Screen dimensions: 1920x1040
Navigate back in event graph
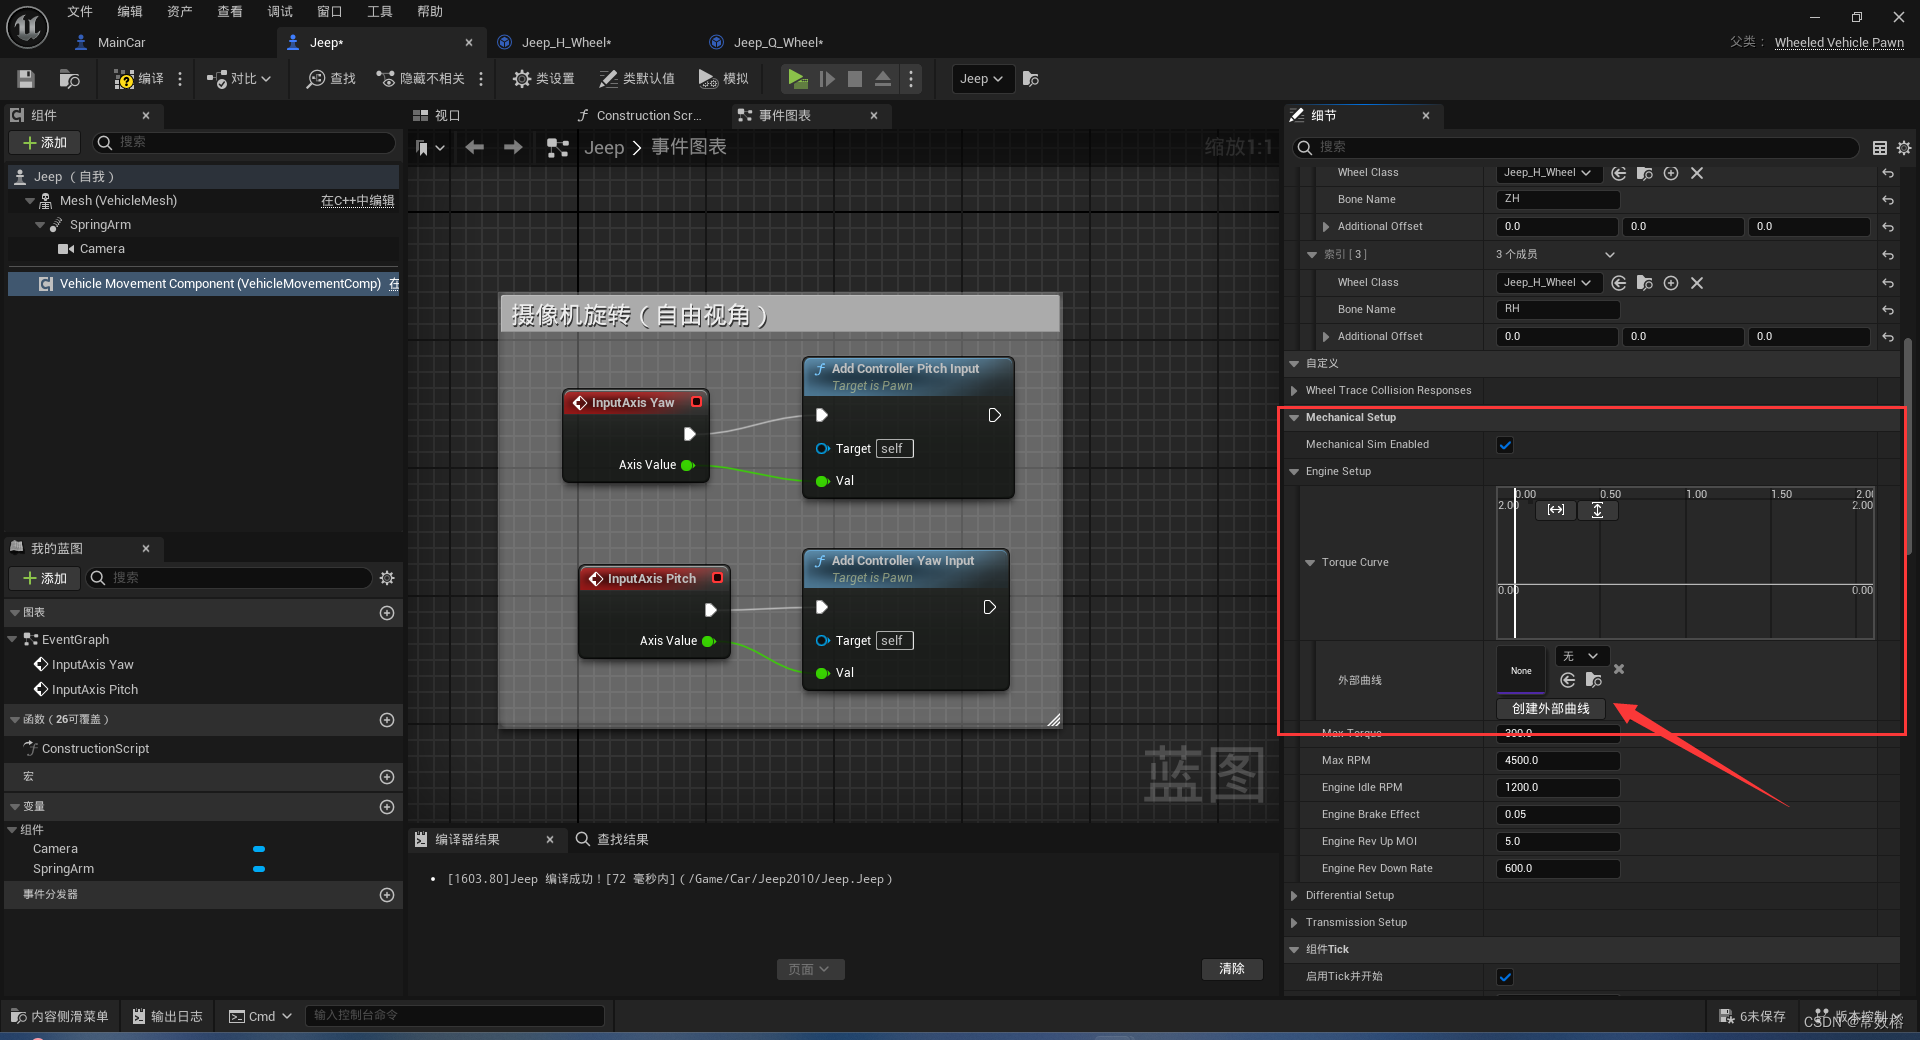click(x=474, y=147)
